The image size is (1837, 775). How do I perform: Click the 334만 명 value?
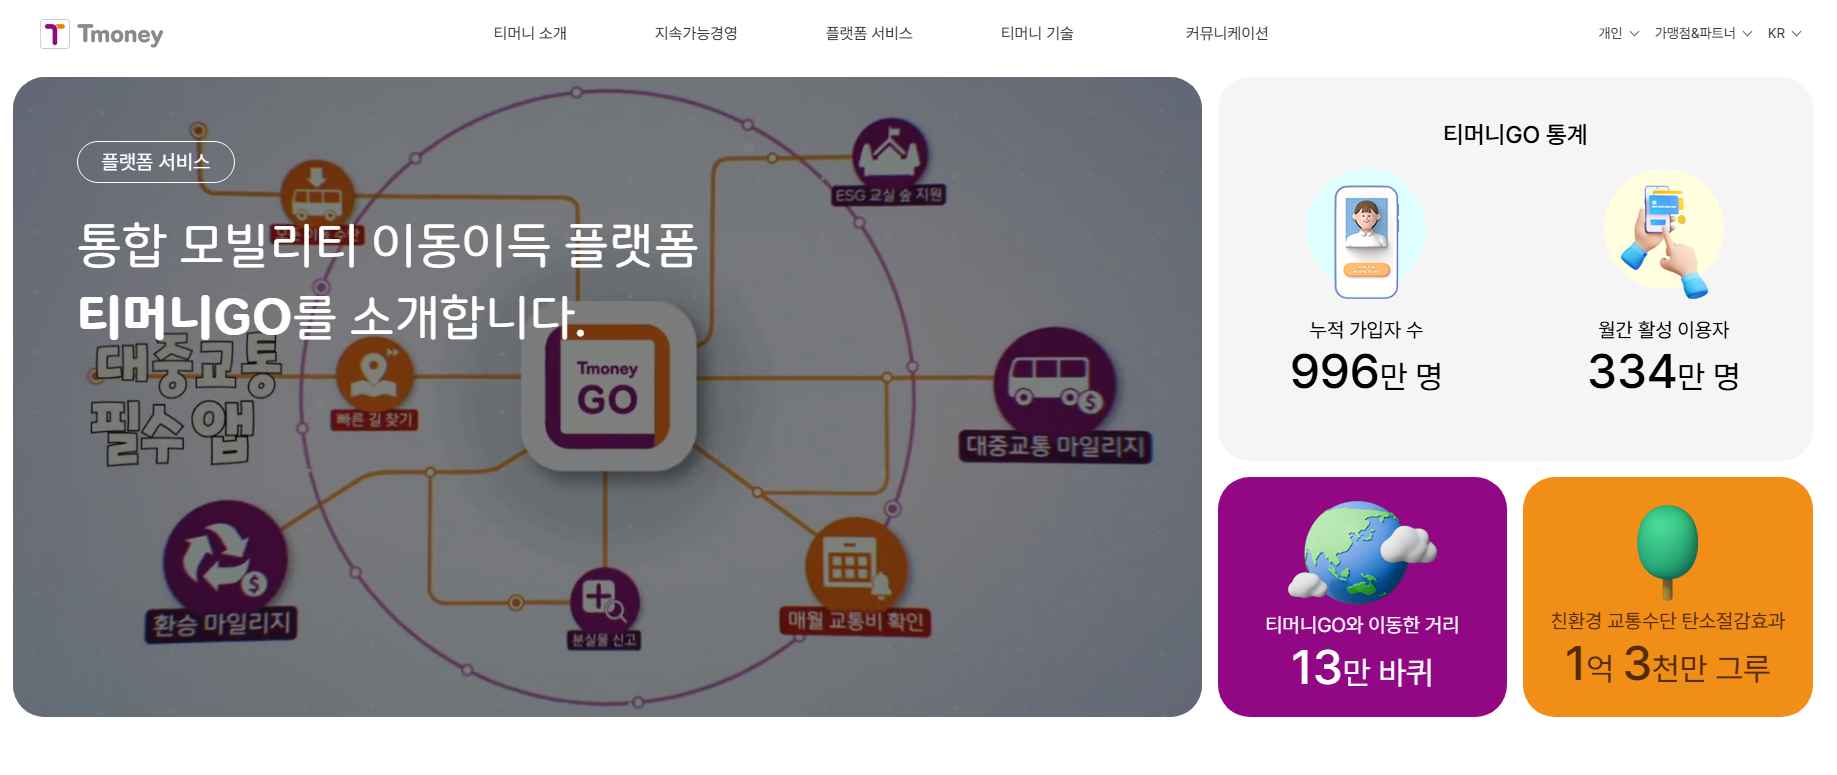pyautogui.click(x=1664, y=373)
